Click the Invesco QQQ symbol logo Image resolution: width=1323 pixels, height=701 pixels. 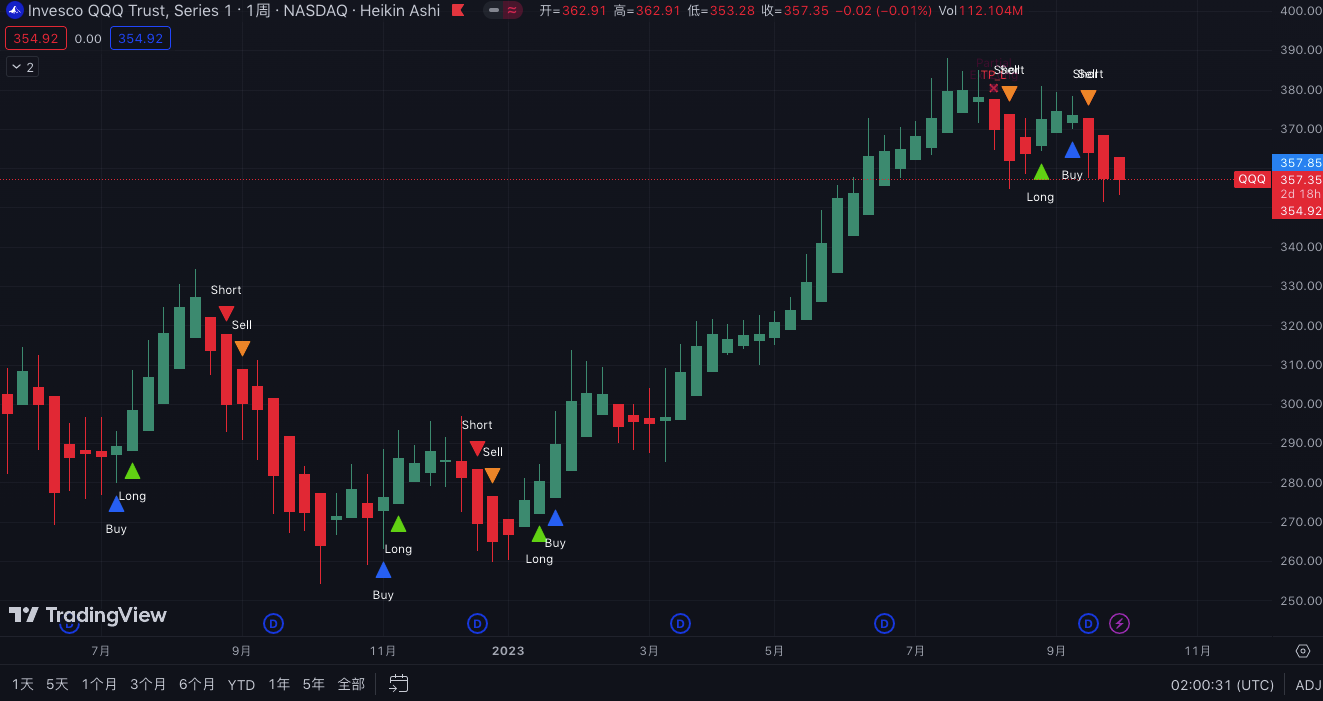(x=14, y=11)
